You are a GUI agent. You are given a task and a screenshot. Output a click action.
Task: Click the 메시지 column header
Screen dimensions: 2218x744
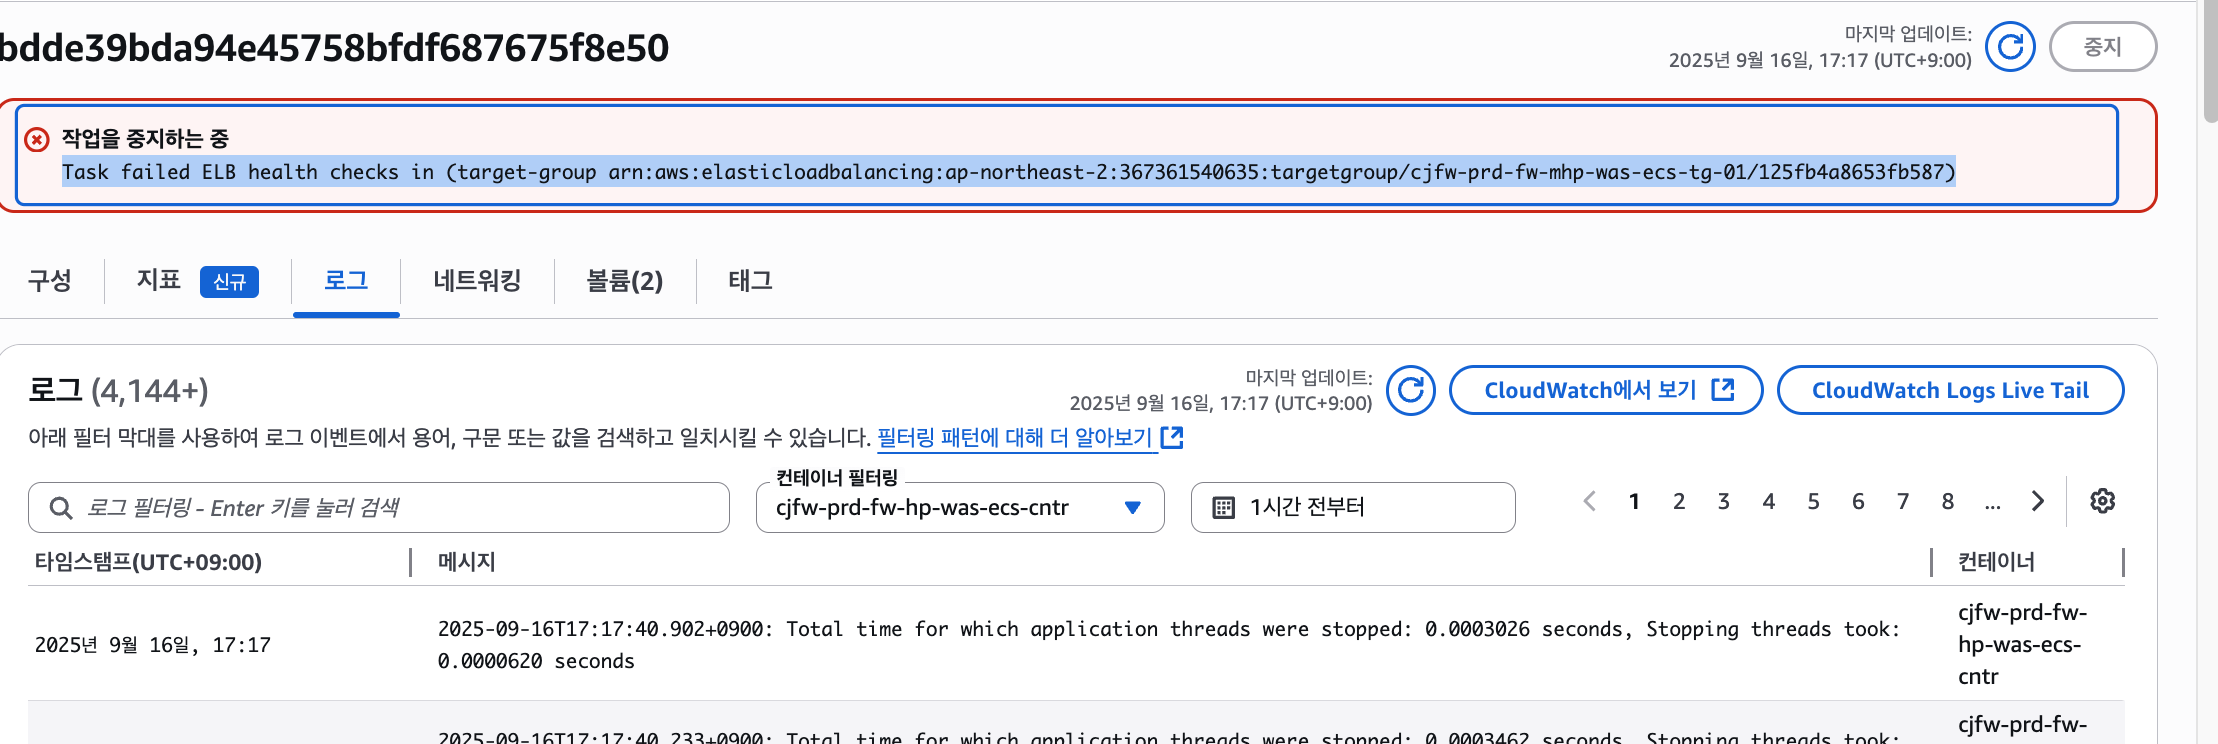[x=466, y=562]
